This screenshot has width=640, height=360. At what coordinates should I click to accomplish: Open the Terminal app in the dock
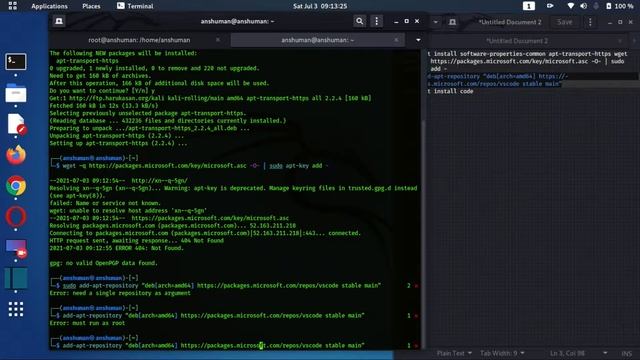(16, 62)
